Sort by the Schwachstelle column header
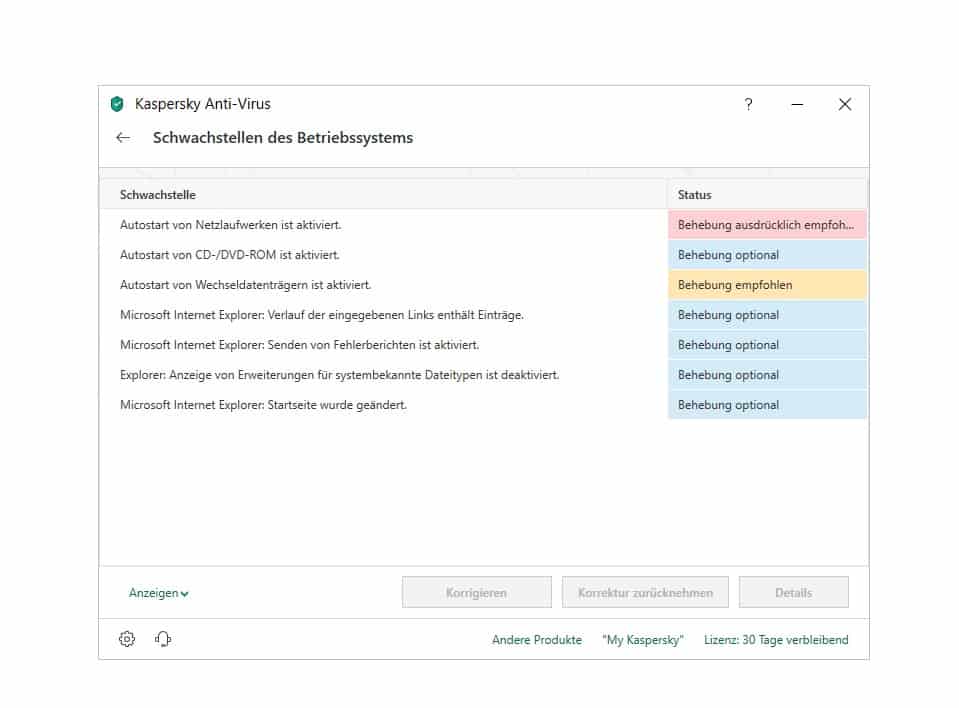This screenshot has height=708, width=959. [383, 194]
